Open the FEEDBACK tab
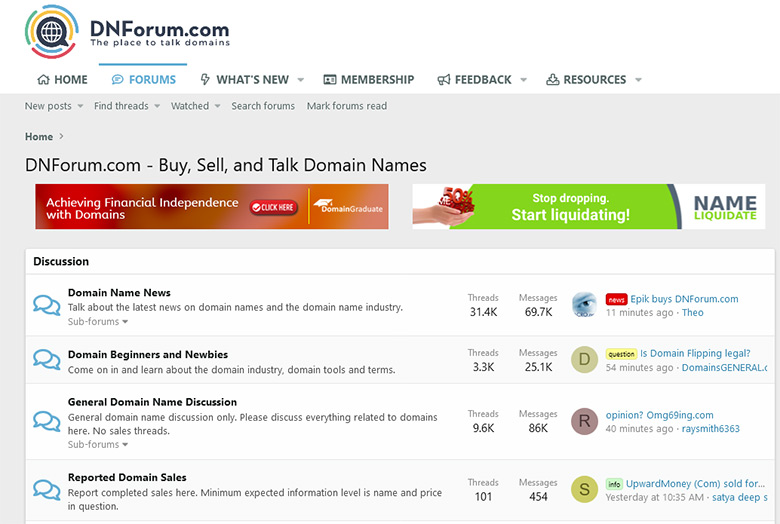The image size is (780, 524). pyautogui.click(x=474, y=80)
